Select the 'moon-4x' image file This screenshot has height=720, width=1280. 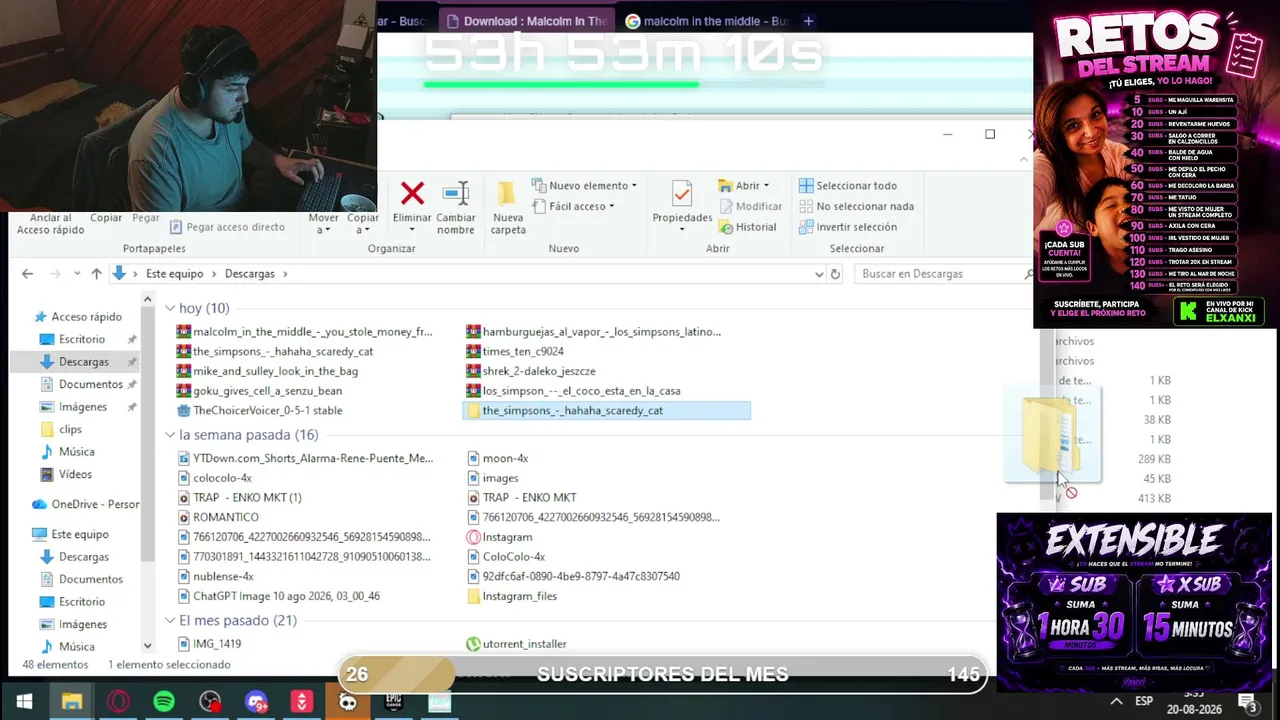(x=497, y=458)
